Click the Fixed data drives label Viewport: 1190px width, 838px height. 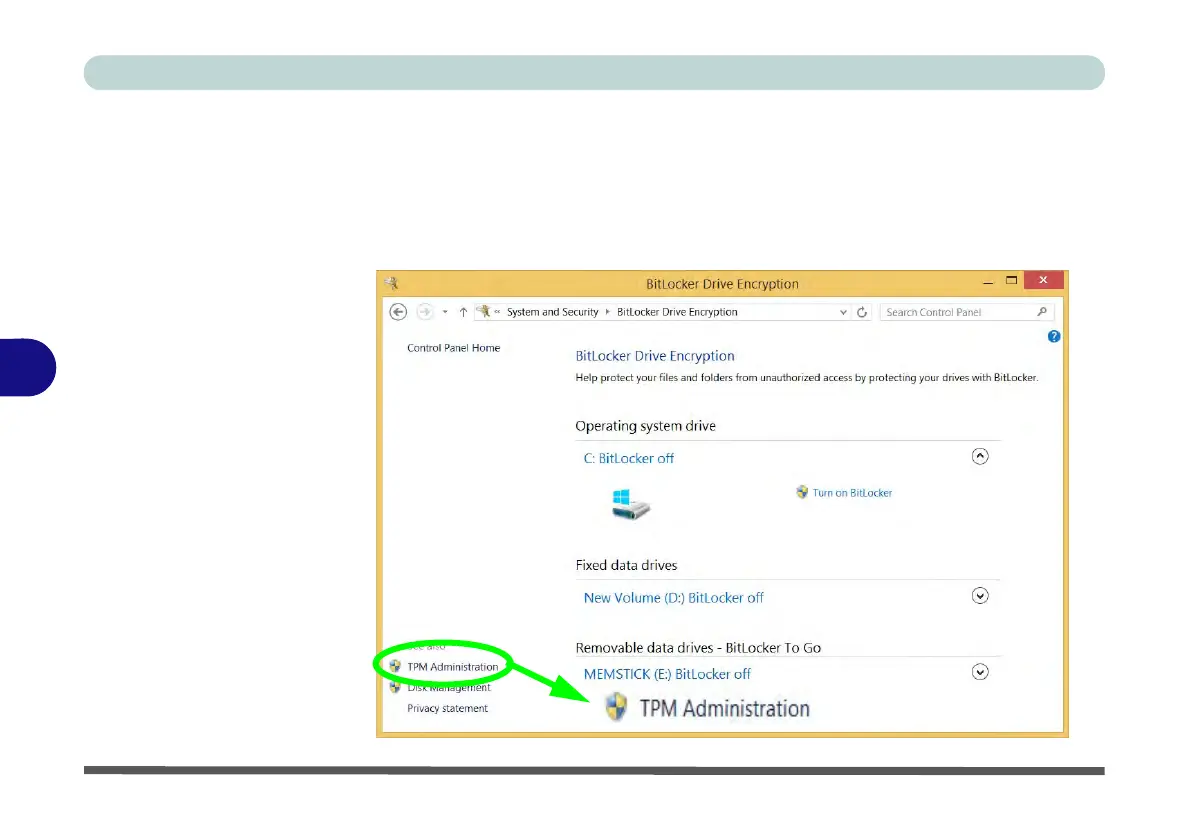click(x=626, y=565)
